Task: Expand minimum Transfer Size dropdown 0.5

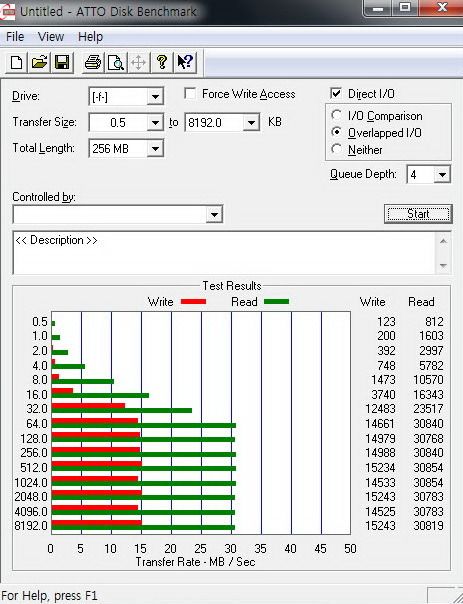Action: tap(155, 123)
